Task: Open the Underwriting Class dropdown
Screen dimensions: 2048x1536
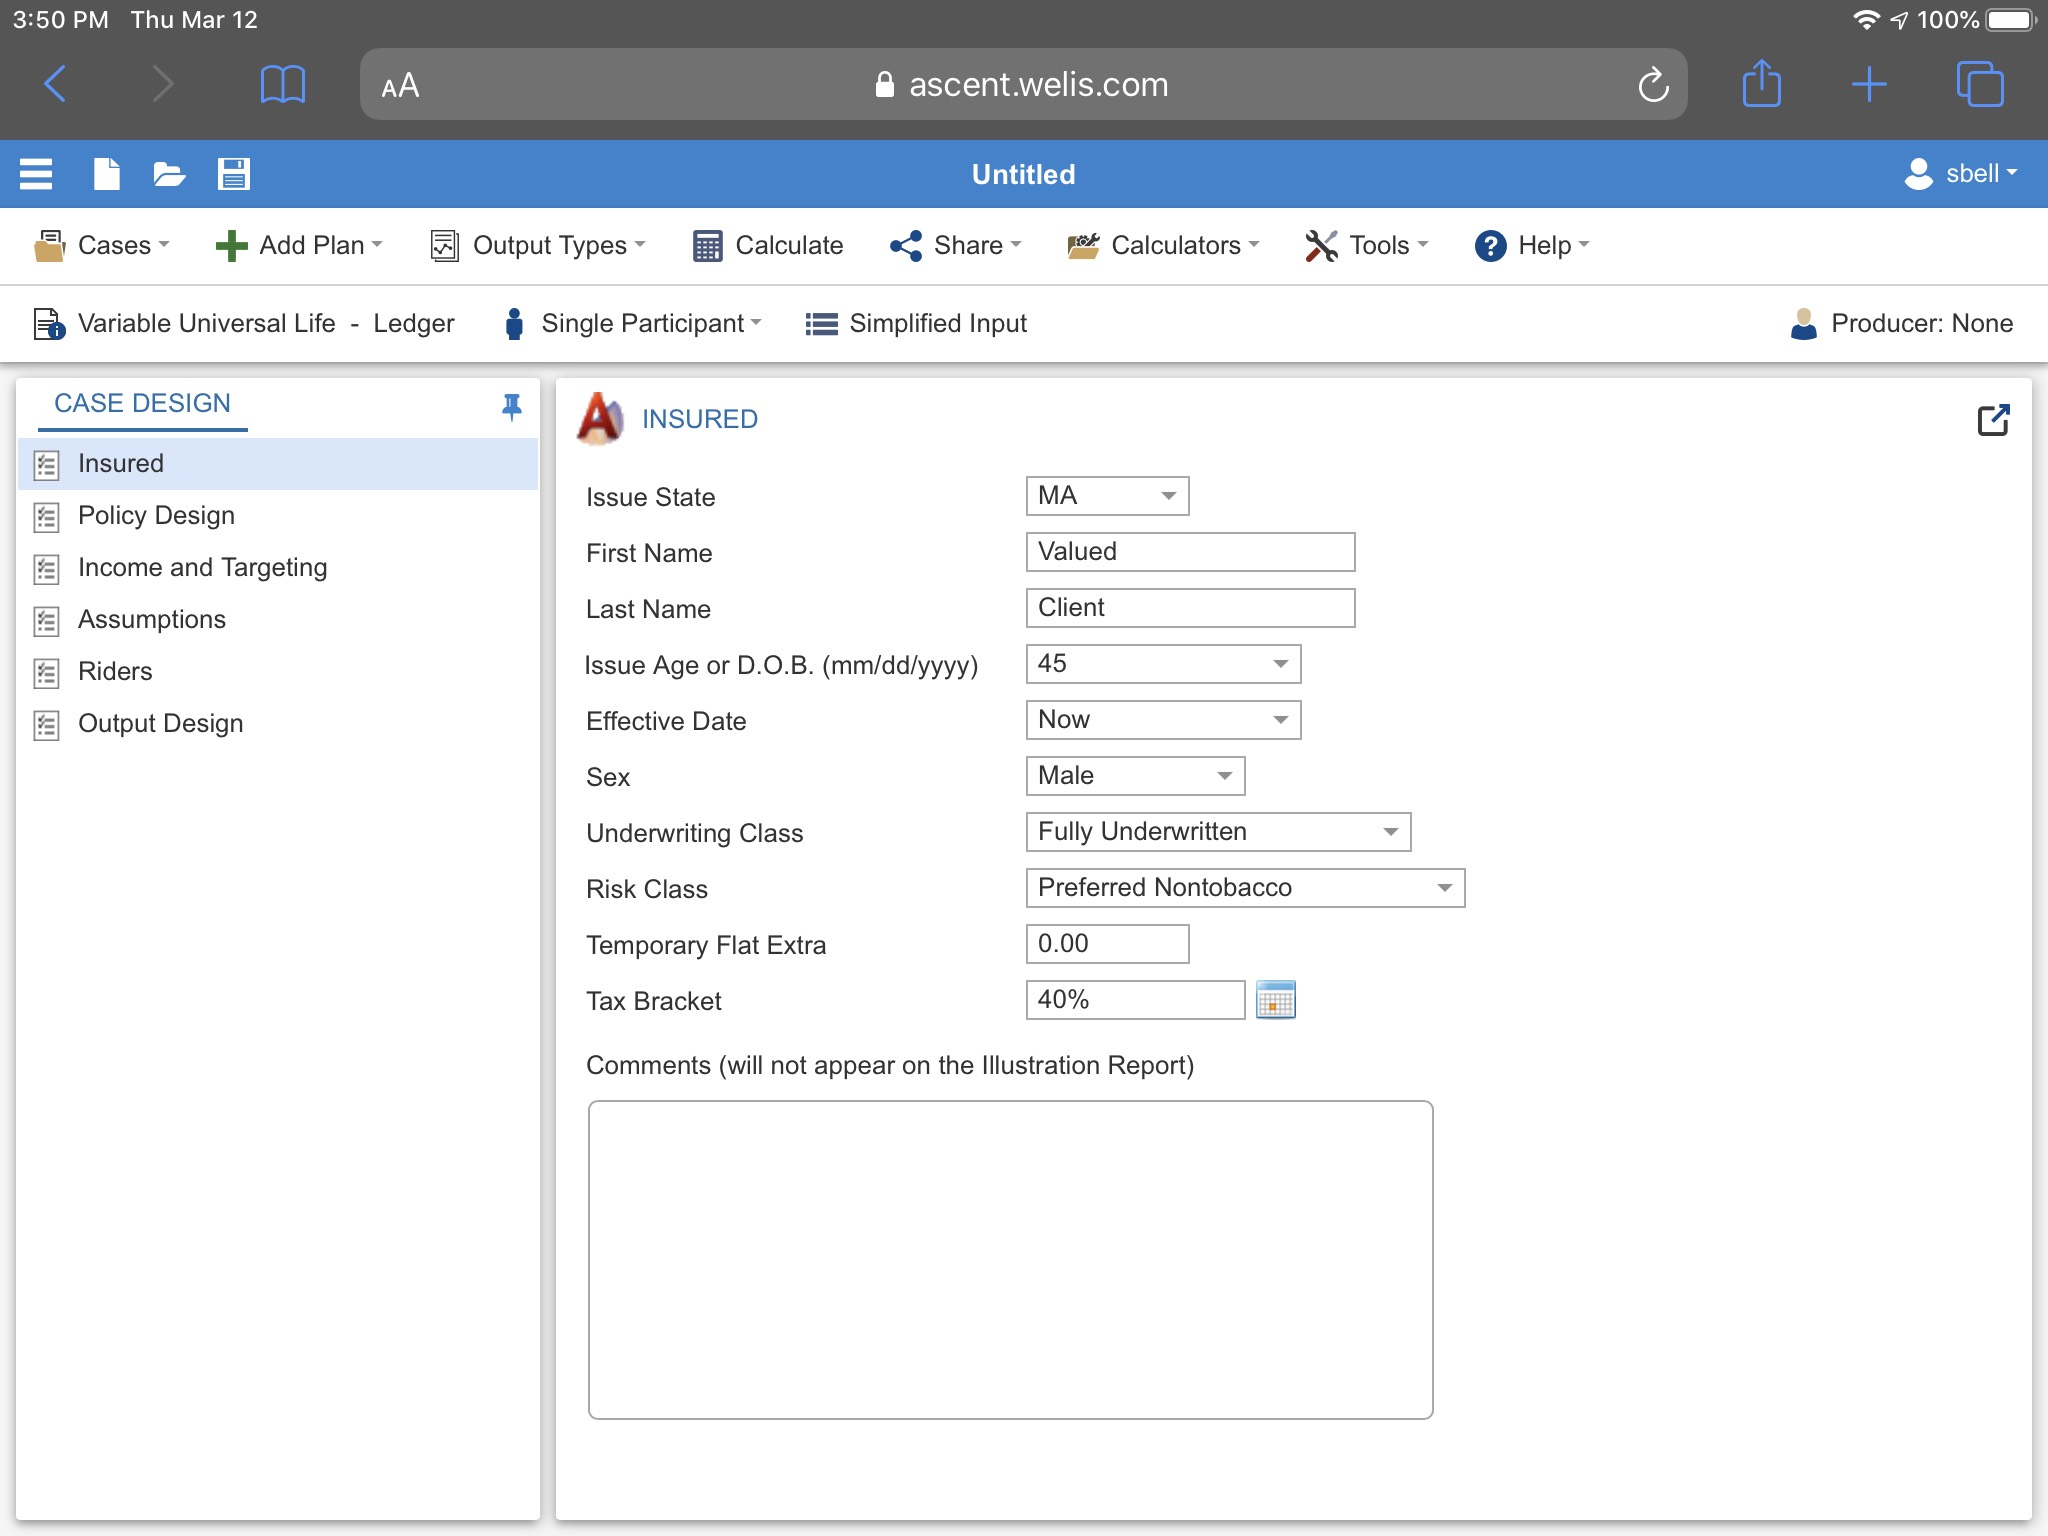Action: pyautogui.click(x=1217, y=832)
